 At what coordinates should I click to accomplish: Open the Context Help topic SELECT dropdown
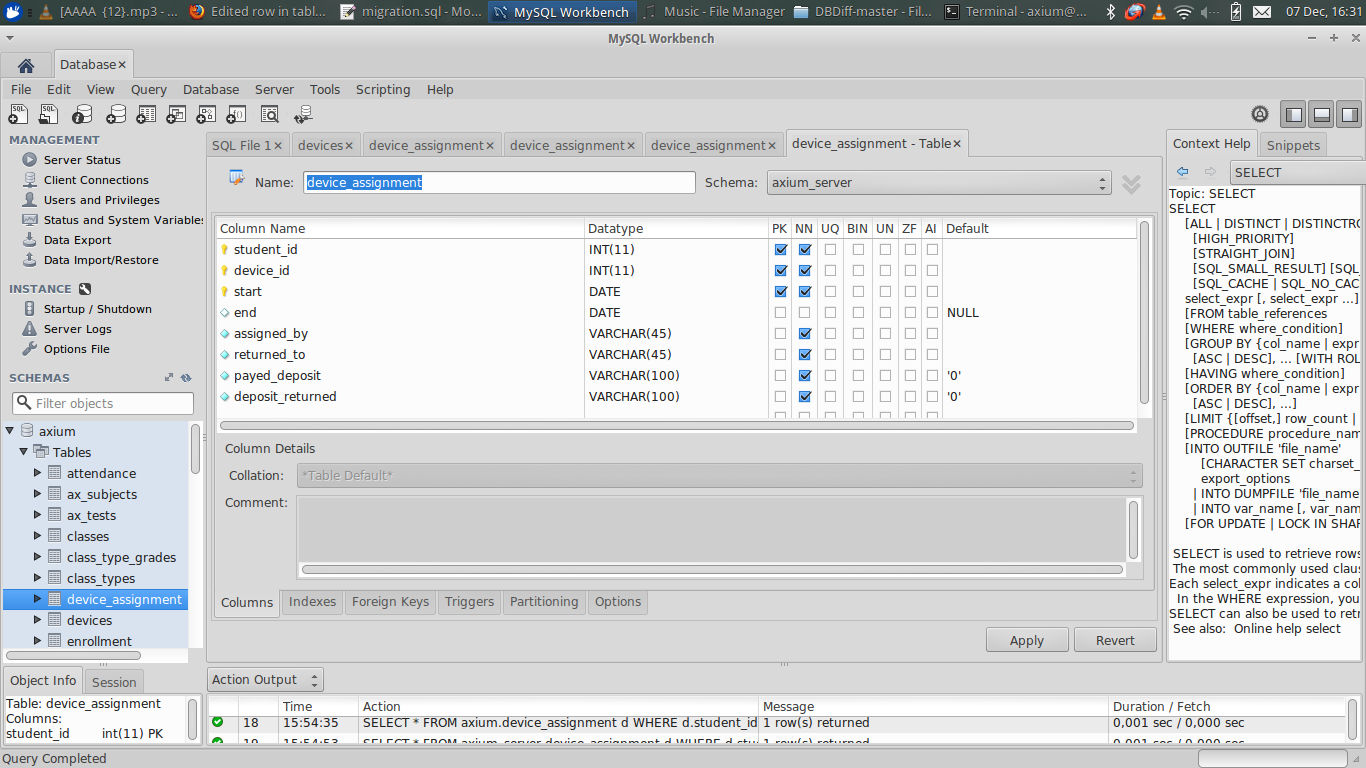point(1297,172)
